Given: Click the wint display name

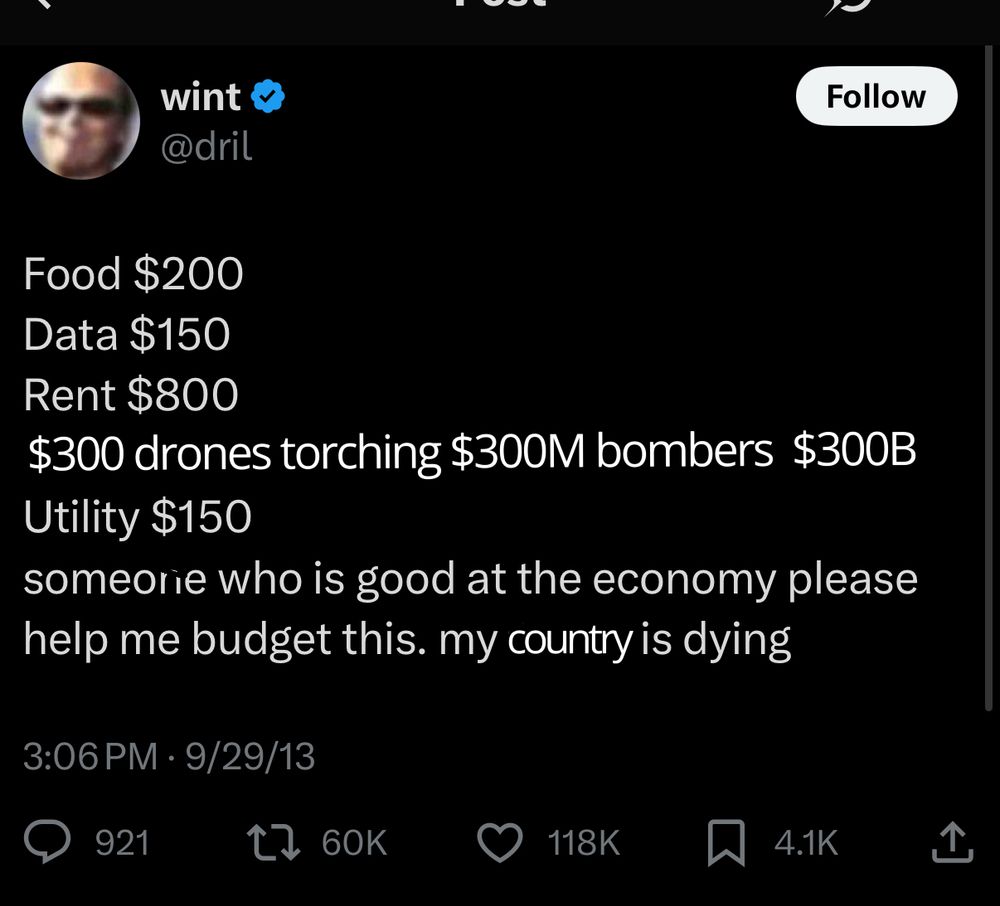Looking at the screenshot, I should tap(200, 97).
